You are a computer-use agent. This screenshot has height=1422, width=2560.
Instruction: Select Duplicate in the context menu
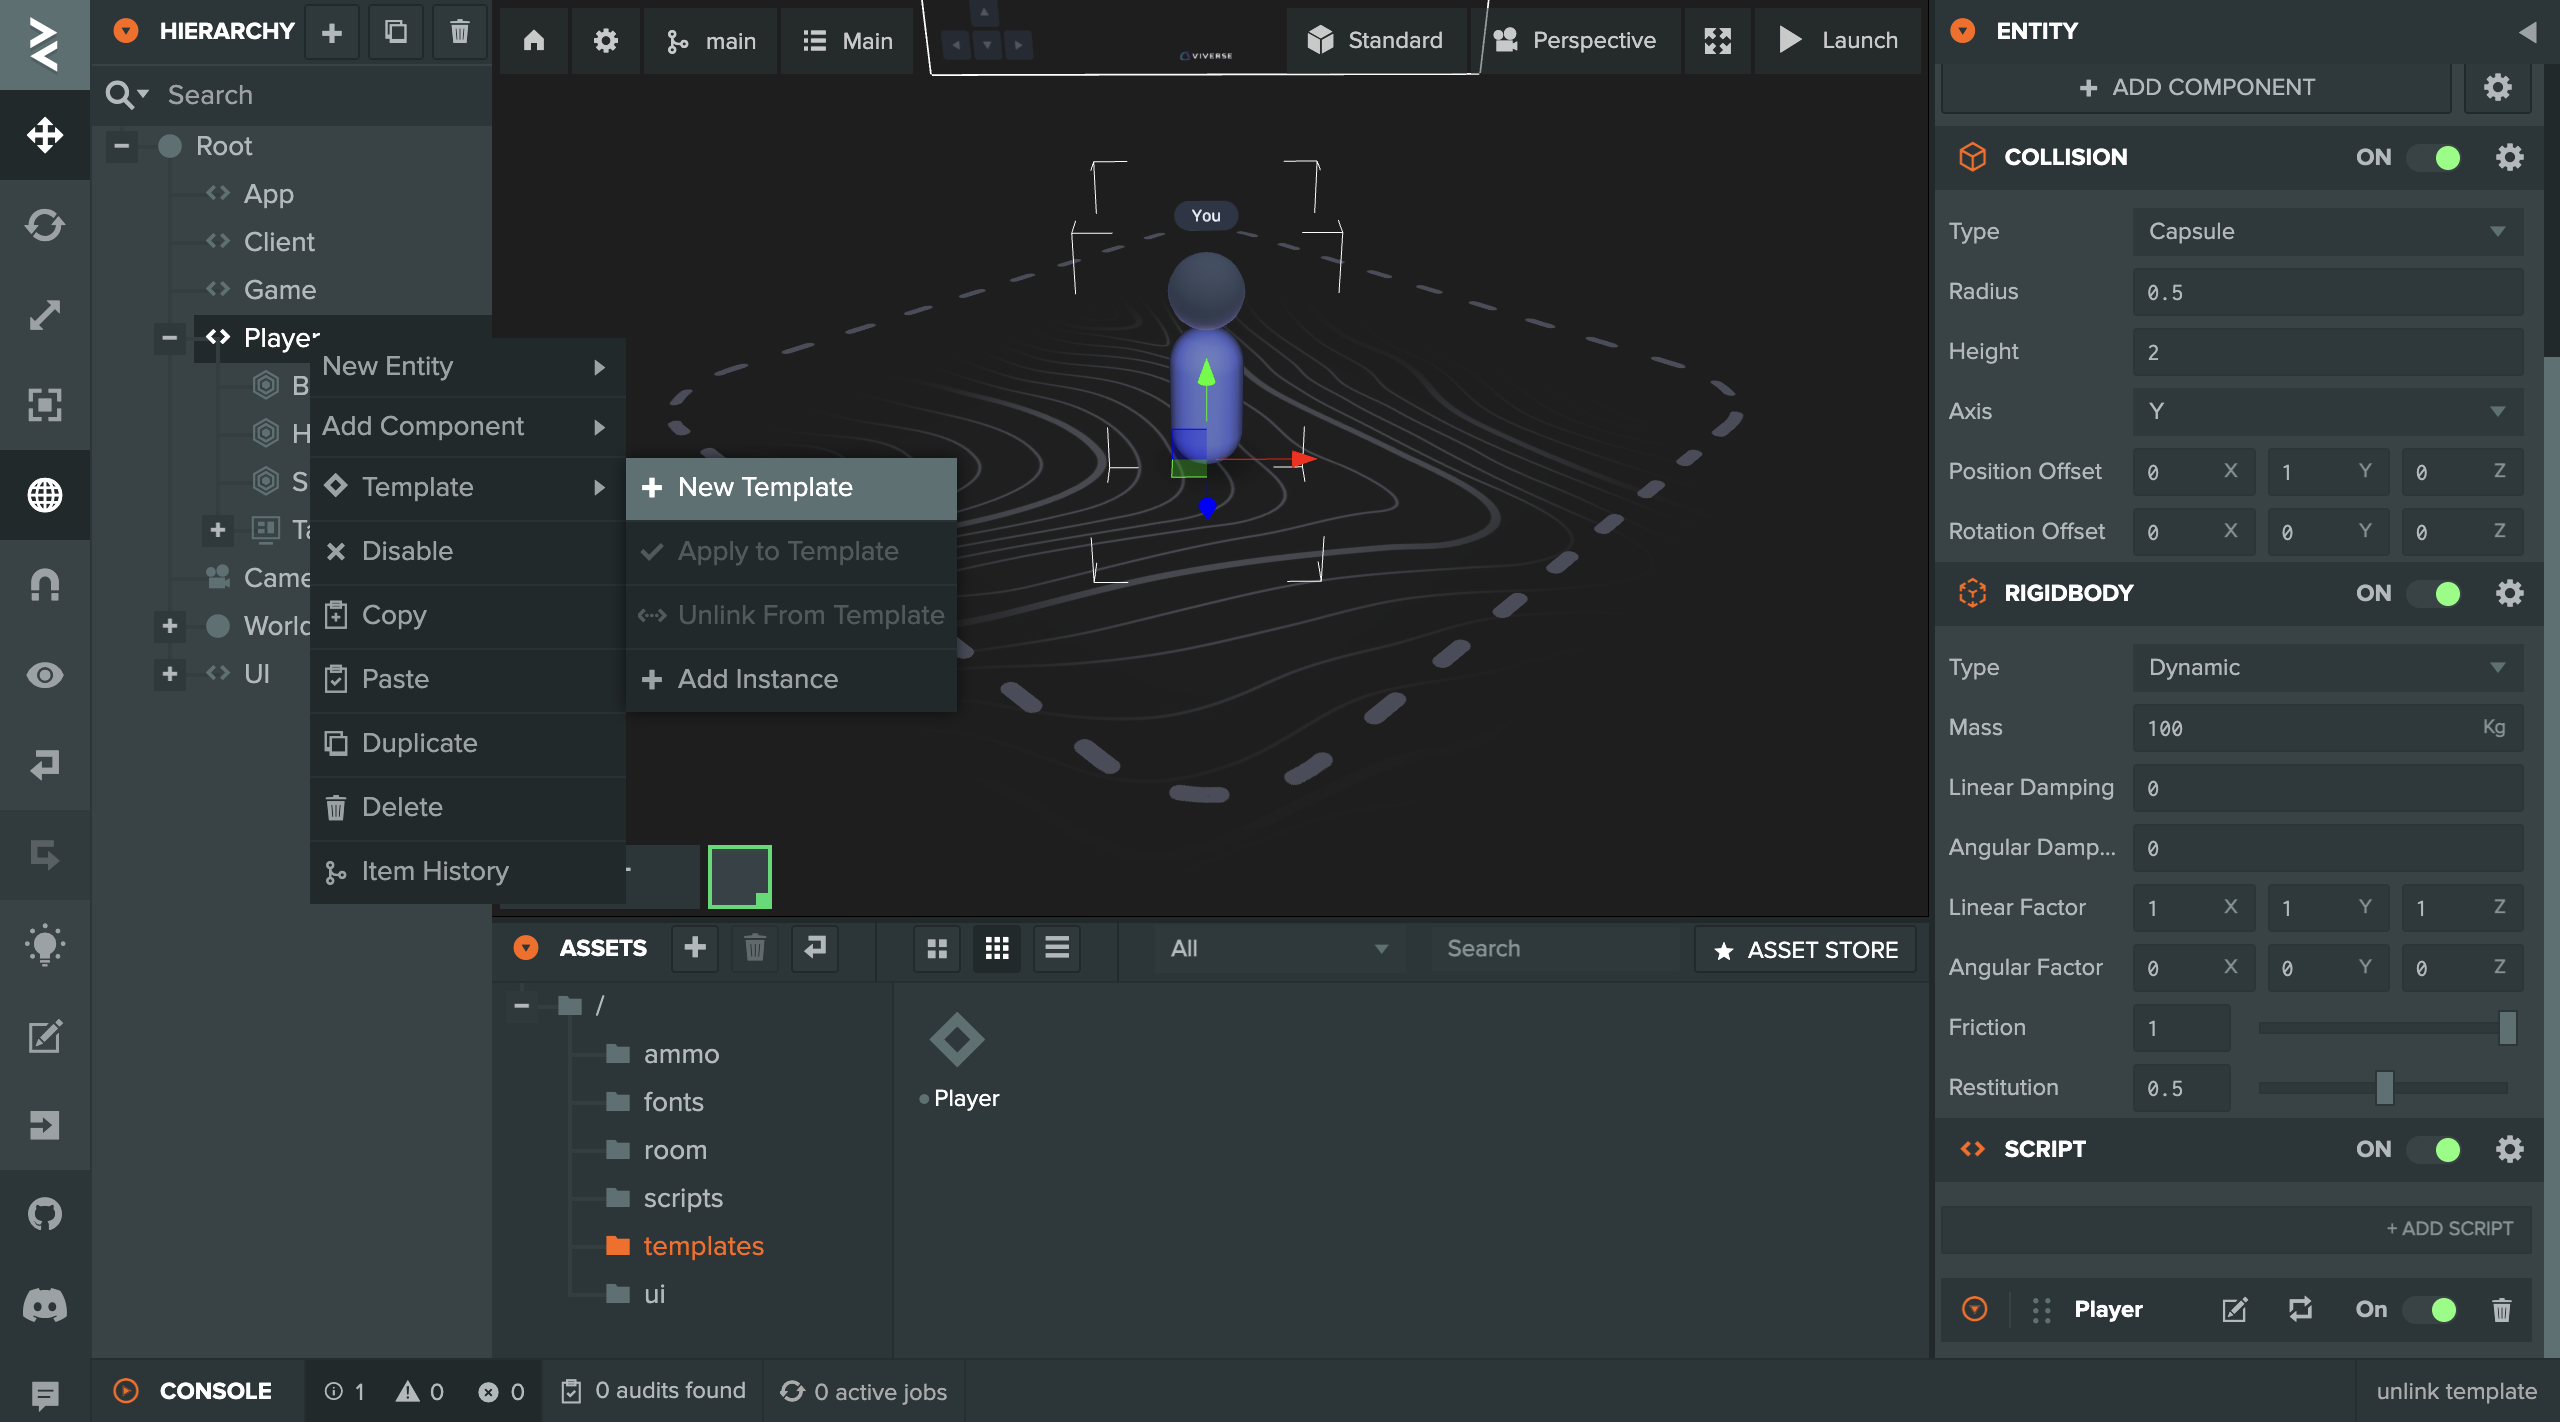(420, 743)
